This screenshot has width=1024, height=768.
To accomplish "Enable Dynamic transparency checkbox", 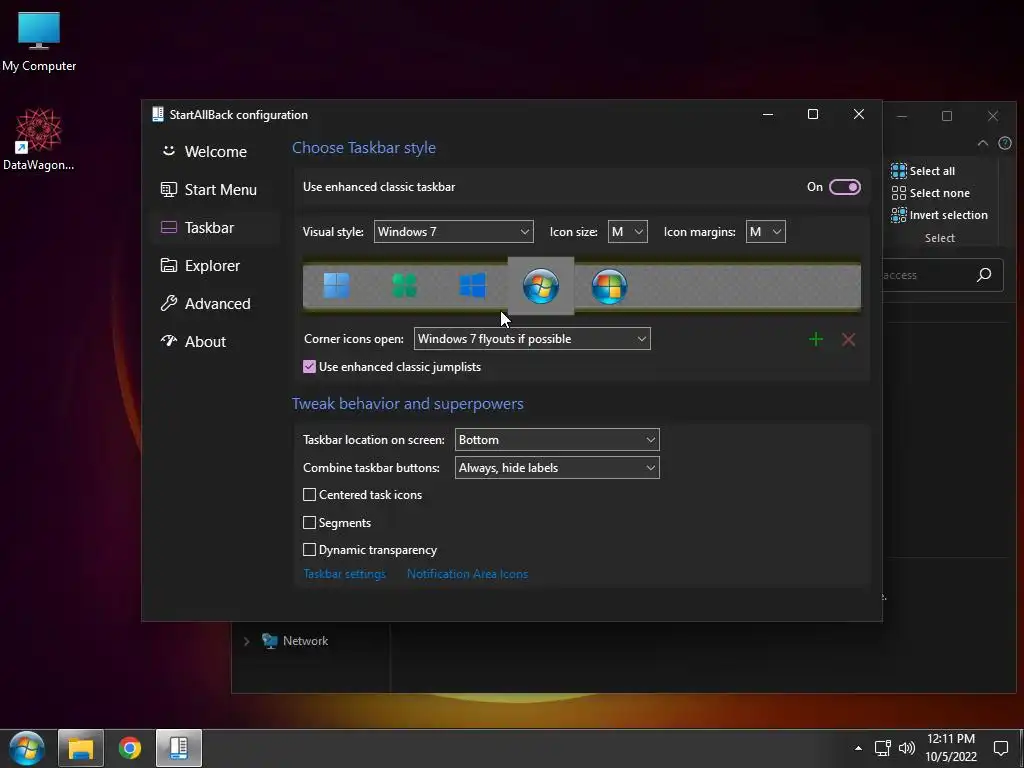I will pyautogui.click(x=310, y=550).
